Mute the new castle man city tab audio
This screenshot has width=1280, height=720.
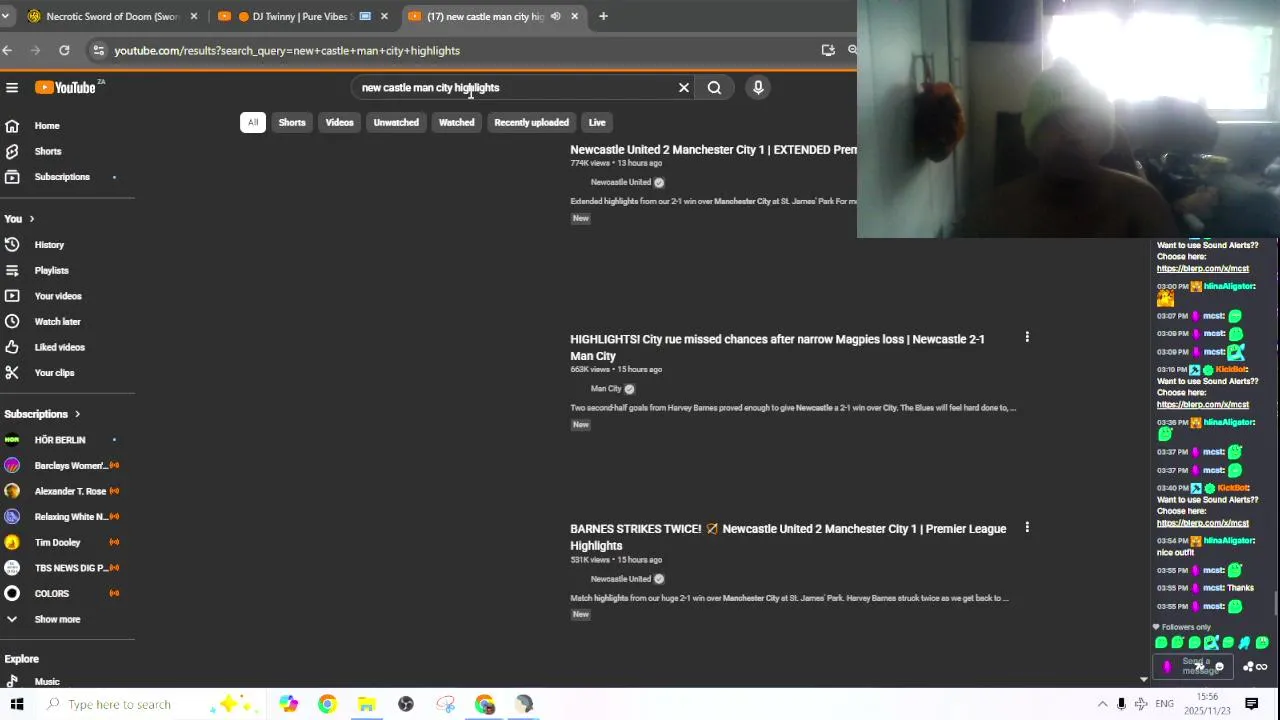click(x=555, y=16)
